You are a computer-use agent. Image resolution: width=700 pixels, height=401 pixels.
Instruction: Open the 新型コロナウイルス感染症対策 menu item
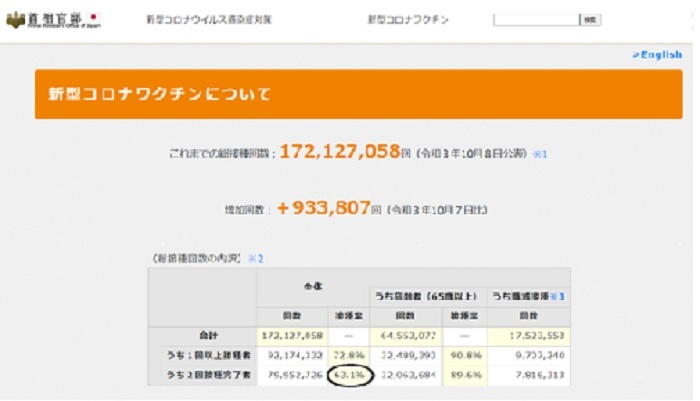click(208, 20)
